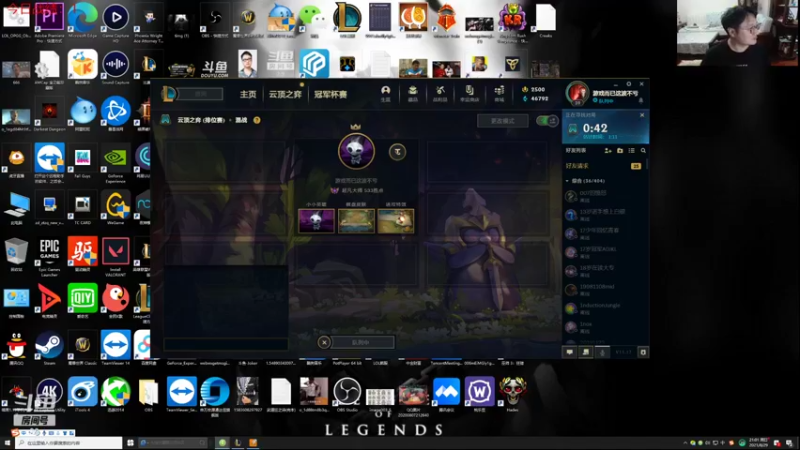Open notification center at taskbar end
The height and width of the screenshot is (450, 800).
790,442
